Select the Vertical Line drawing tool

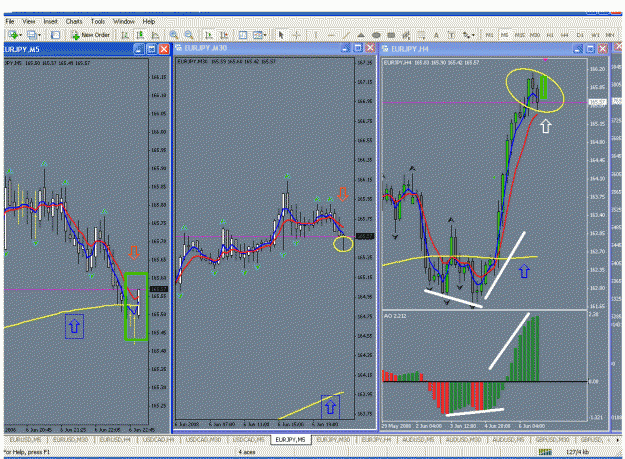tap(315, 35)
